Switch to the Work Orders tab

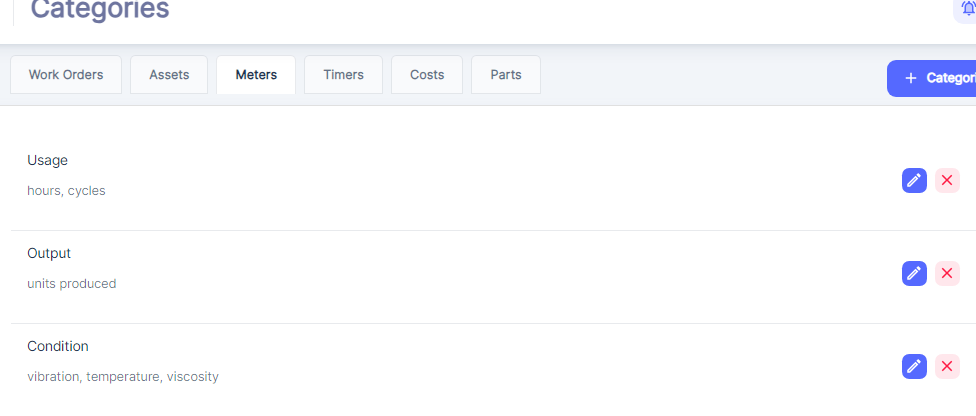click(66, 75)
